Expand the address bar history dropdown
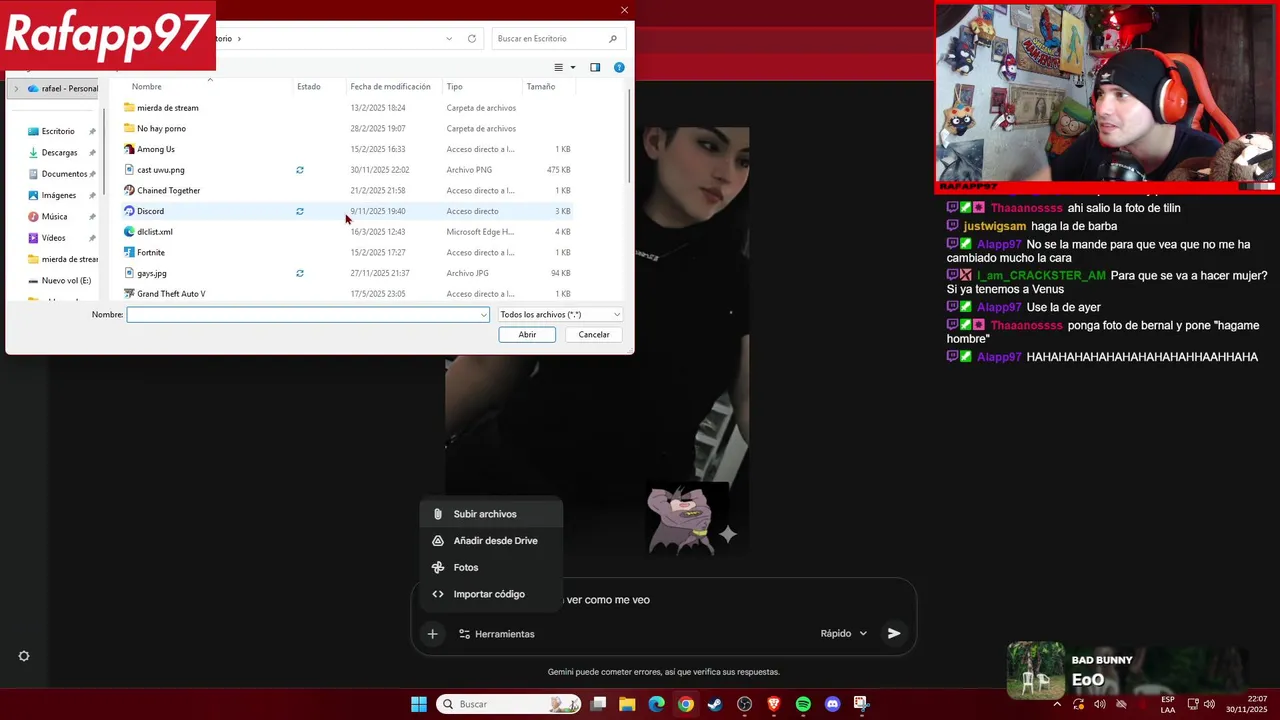This screenshot has height=720, width=1280. coord(449,39)
